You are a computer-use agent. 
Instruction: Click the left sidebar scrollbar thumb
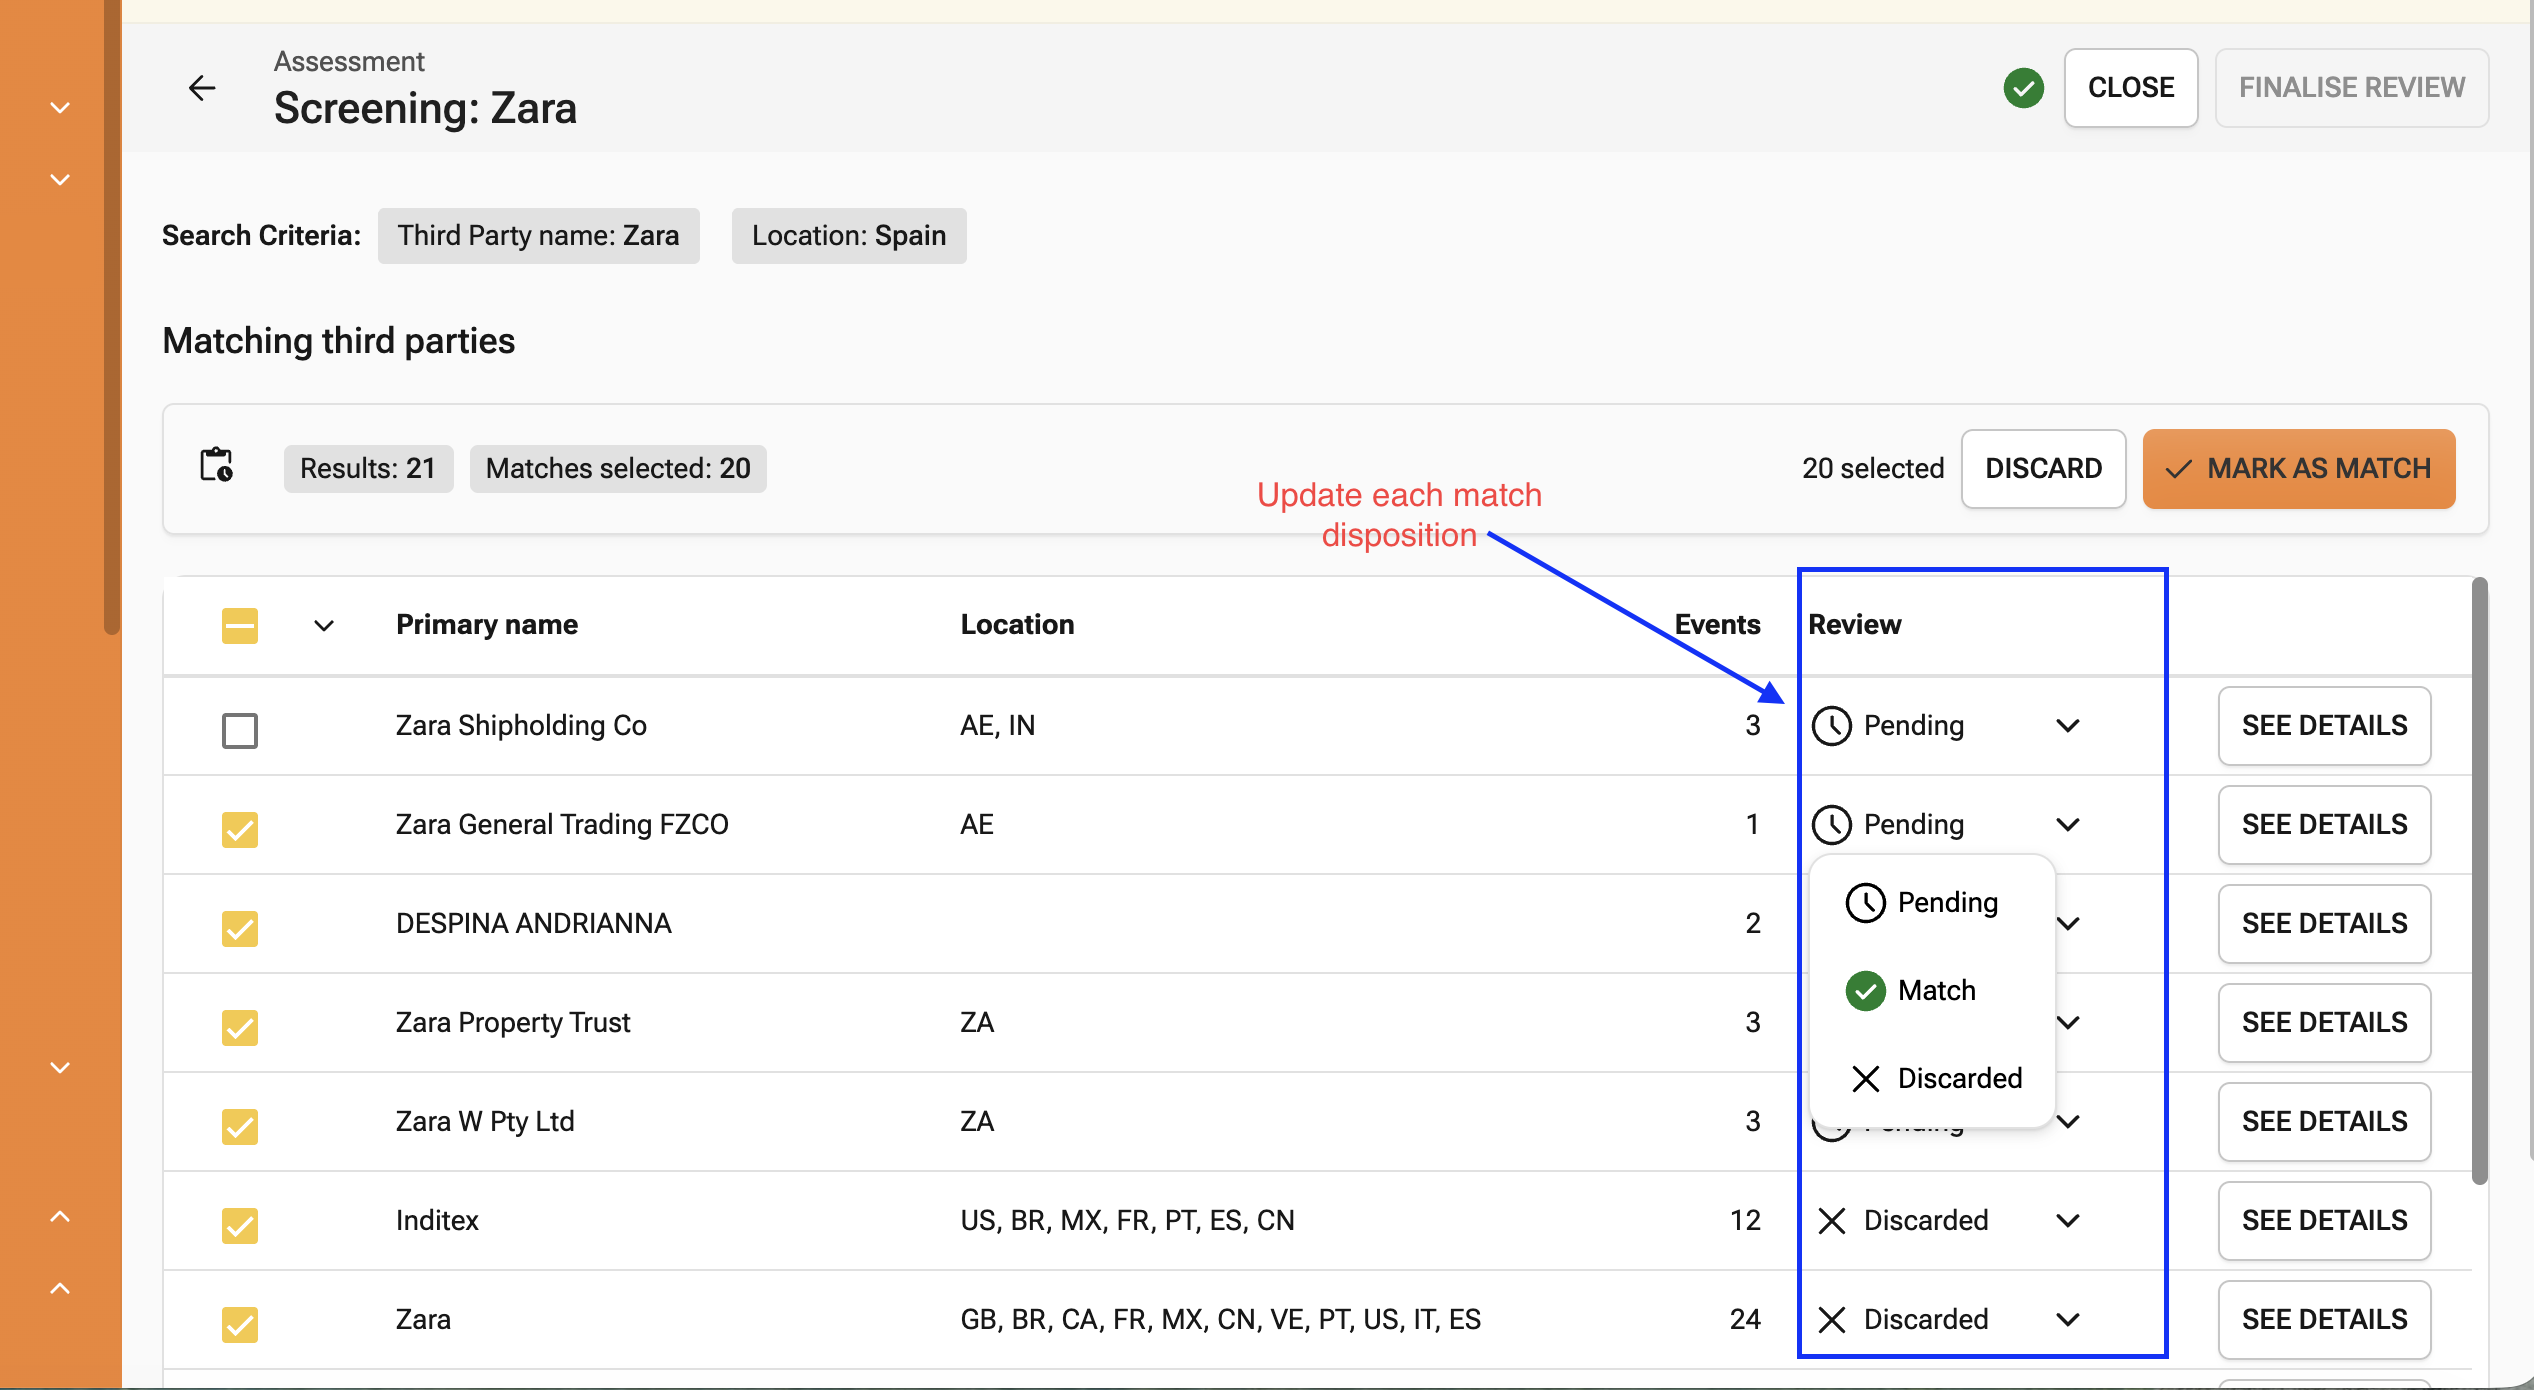[x=112, y=317]
